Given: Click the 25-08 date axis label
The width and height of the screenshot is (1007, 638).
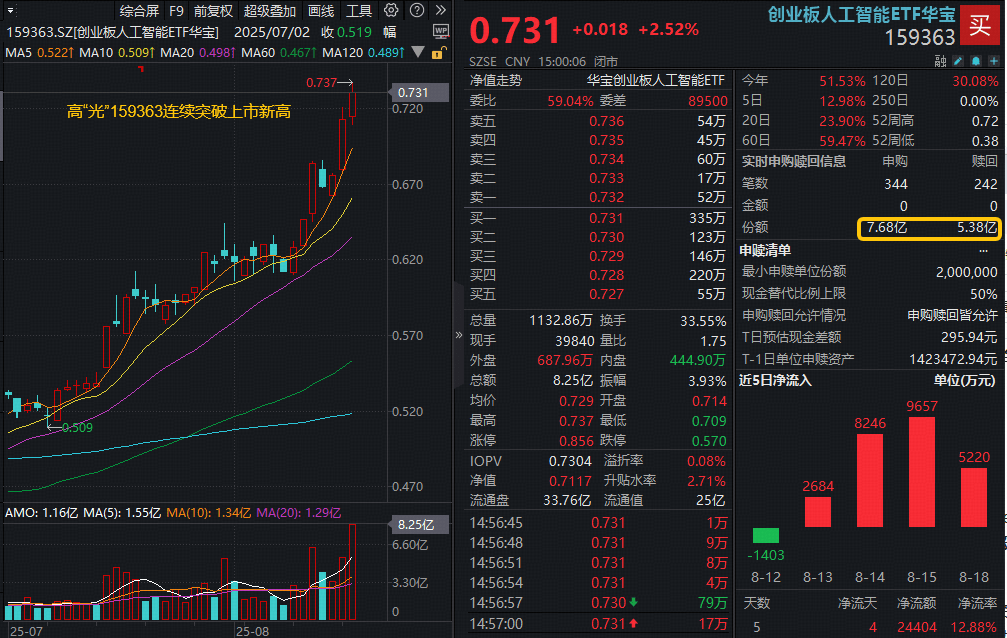Looking at the screenshot, I should 252,631.
